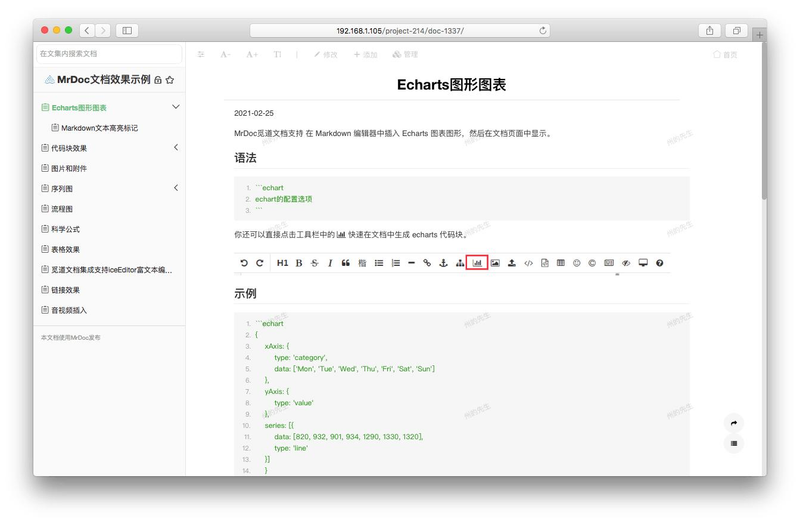The height and width of the screenshot is (524, 800).
Task: Decrease font size with A- button
Action: pos(226,54)
